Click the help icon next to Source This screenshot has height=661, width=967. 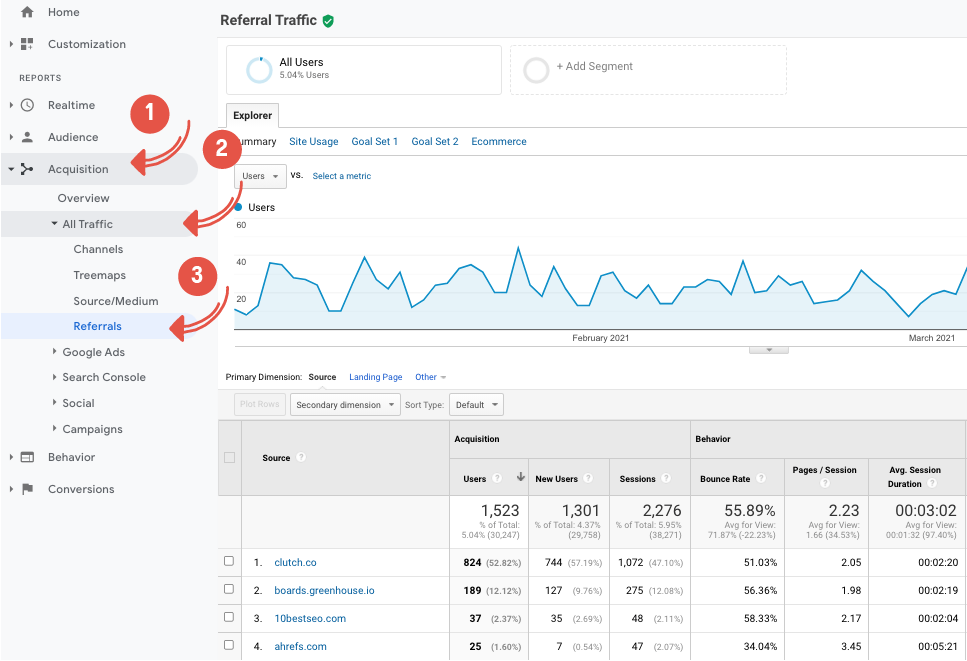301,458
